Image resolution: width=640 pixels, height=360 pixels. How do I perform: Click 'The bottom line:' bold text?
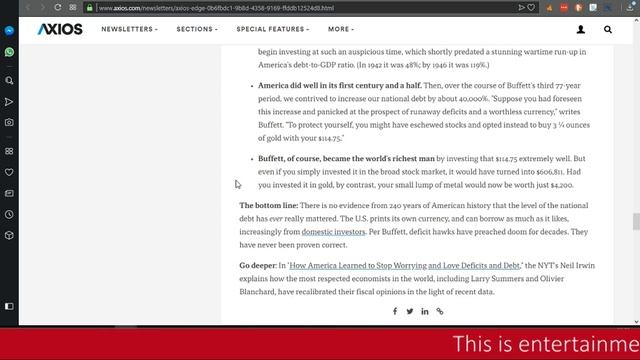[269, 206]
